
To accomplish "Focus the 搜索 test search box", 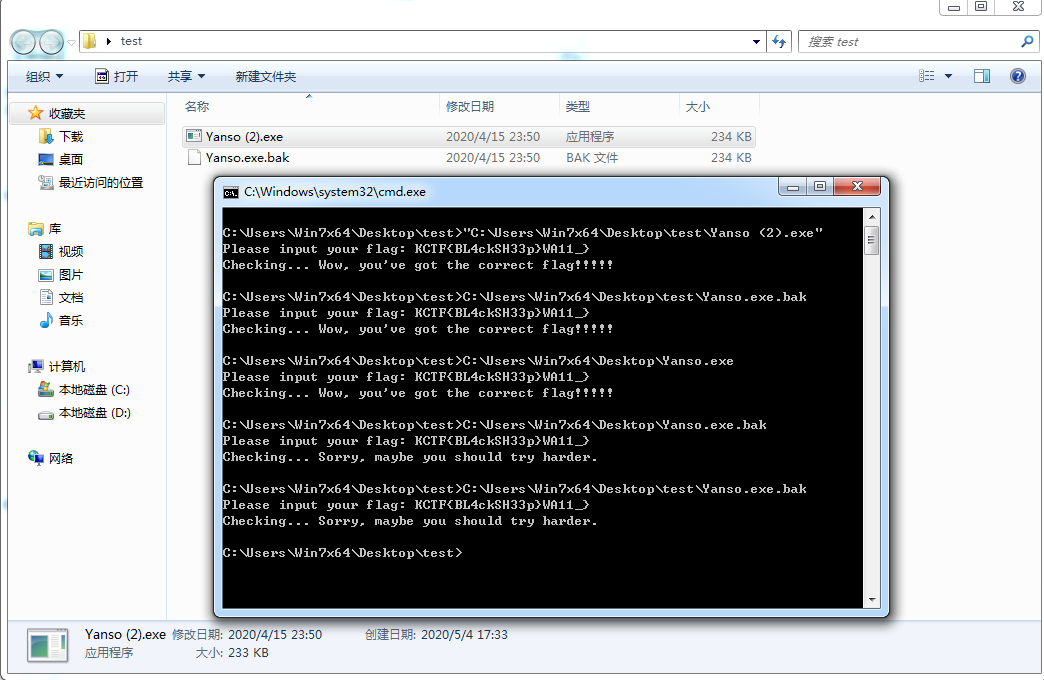I will coord(909,41).
